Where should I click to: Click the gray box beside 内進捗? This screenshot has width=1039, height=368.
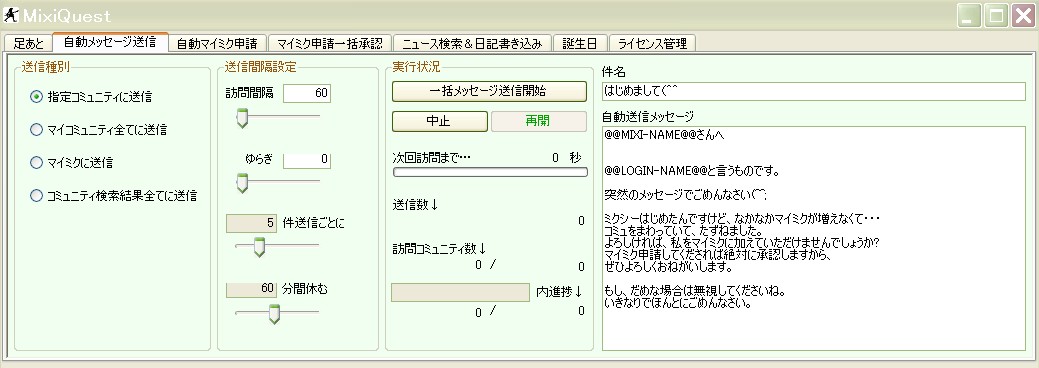461,292
